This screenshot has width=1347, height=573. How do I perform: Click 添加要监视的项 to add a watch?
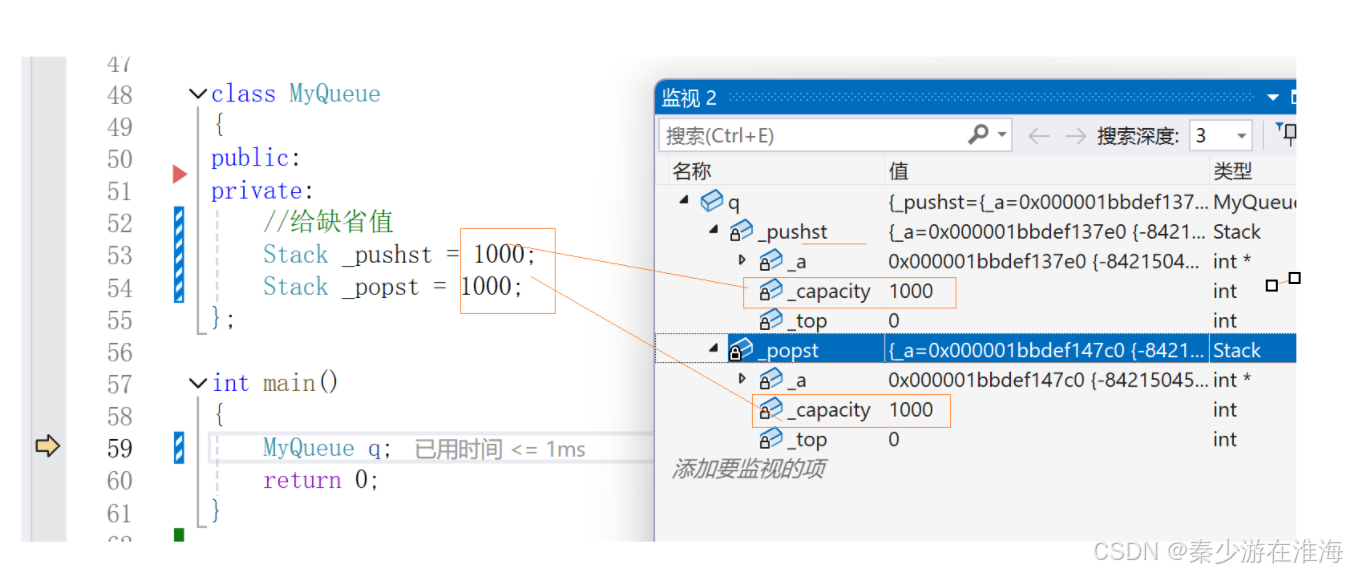(748, 468)
